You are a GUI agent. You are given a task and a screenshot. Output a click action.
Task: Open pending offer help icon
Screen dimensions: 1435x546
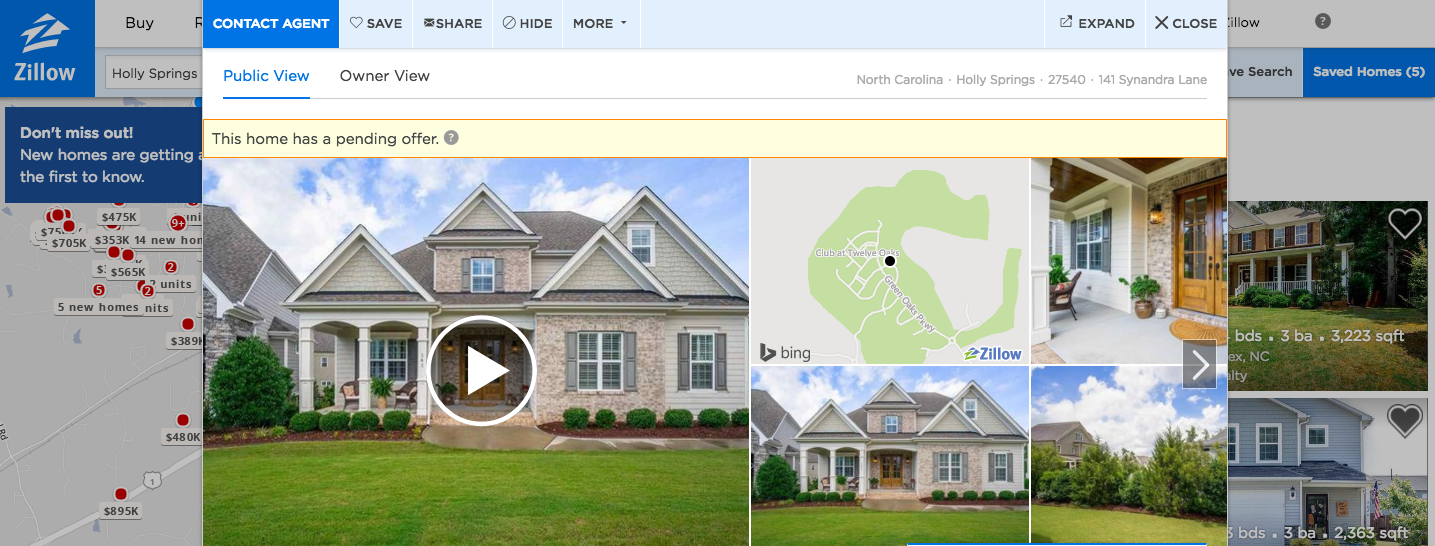(x=451, y=138)
